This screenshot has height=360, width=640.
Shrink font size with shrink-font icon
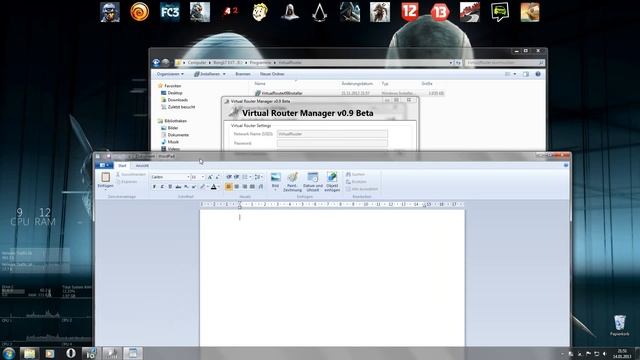[x=217, y=177]
